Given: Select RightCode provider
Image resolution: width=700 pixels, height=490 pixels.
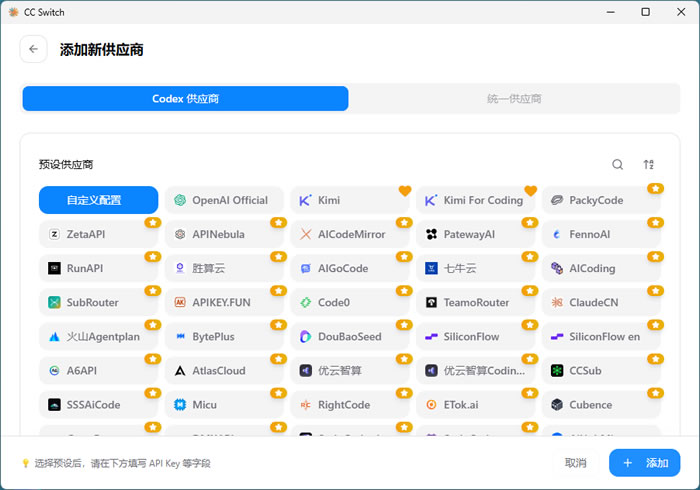Looking at the screenshot, I should coord(350,405).
